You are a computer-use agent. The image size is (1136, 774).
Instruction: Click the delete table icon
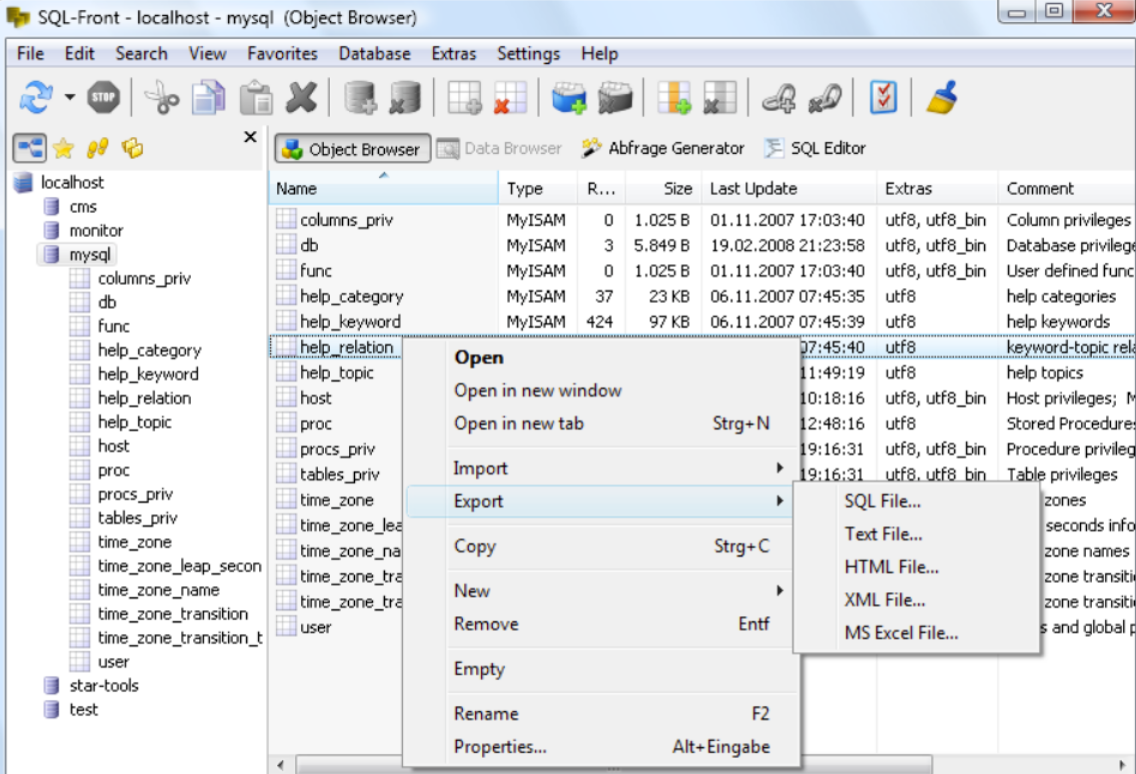508,98
